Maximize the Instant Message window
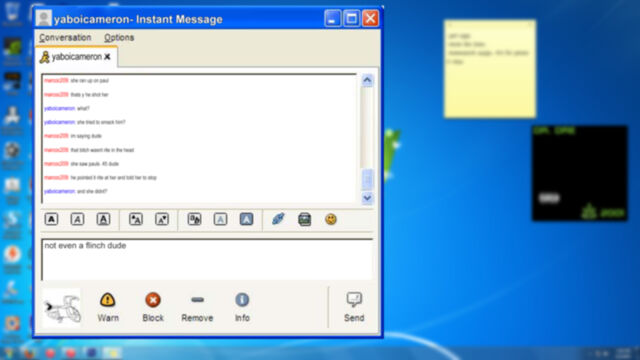Screen dimensions: 640x360 click(x=351, y=18)
